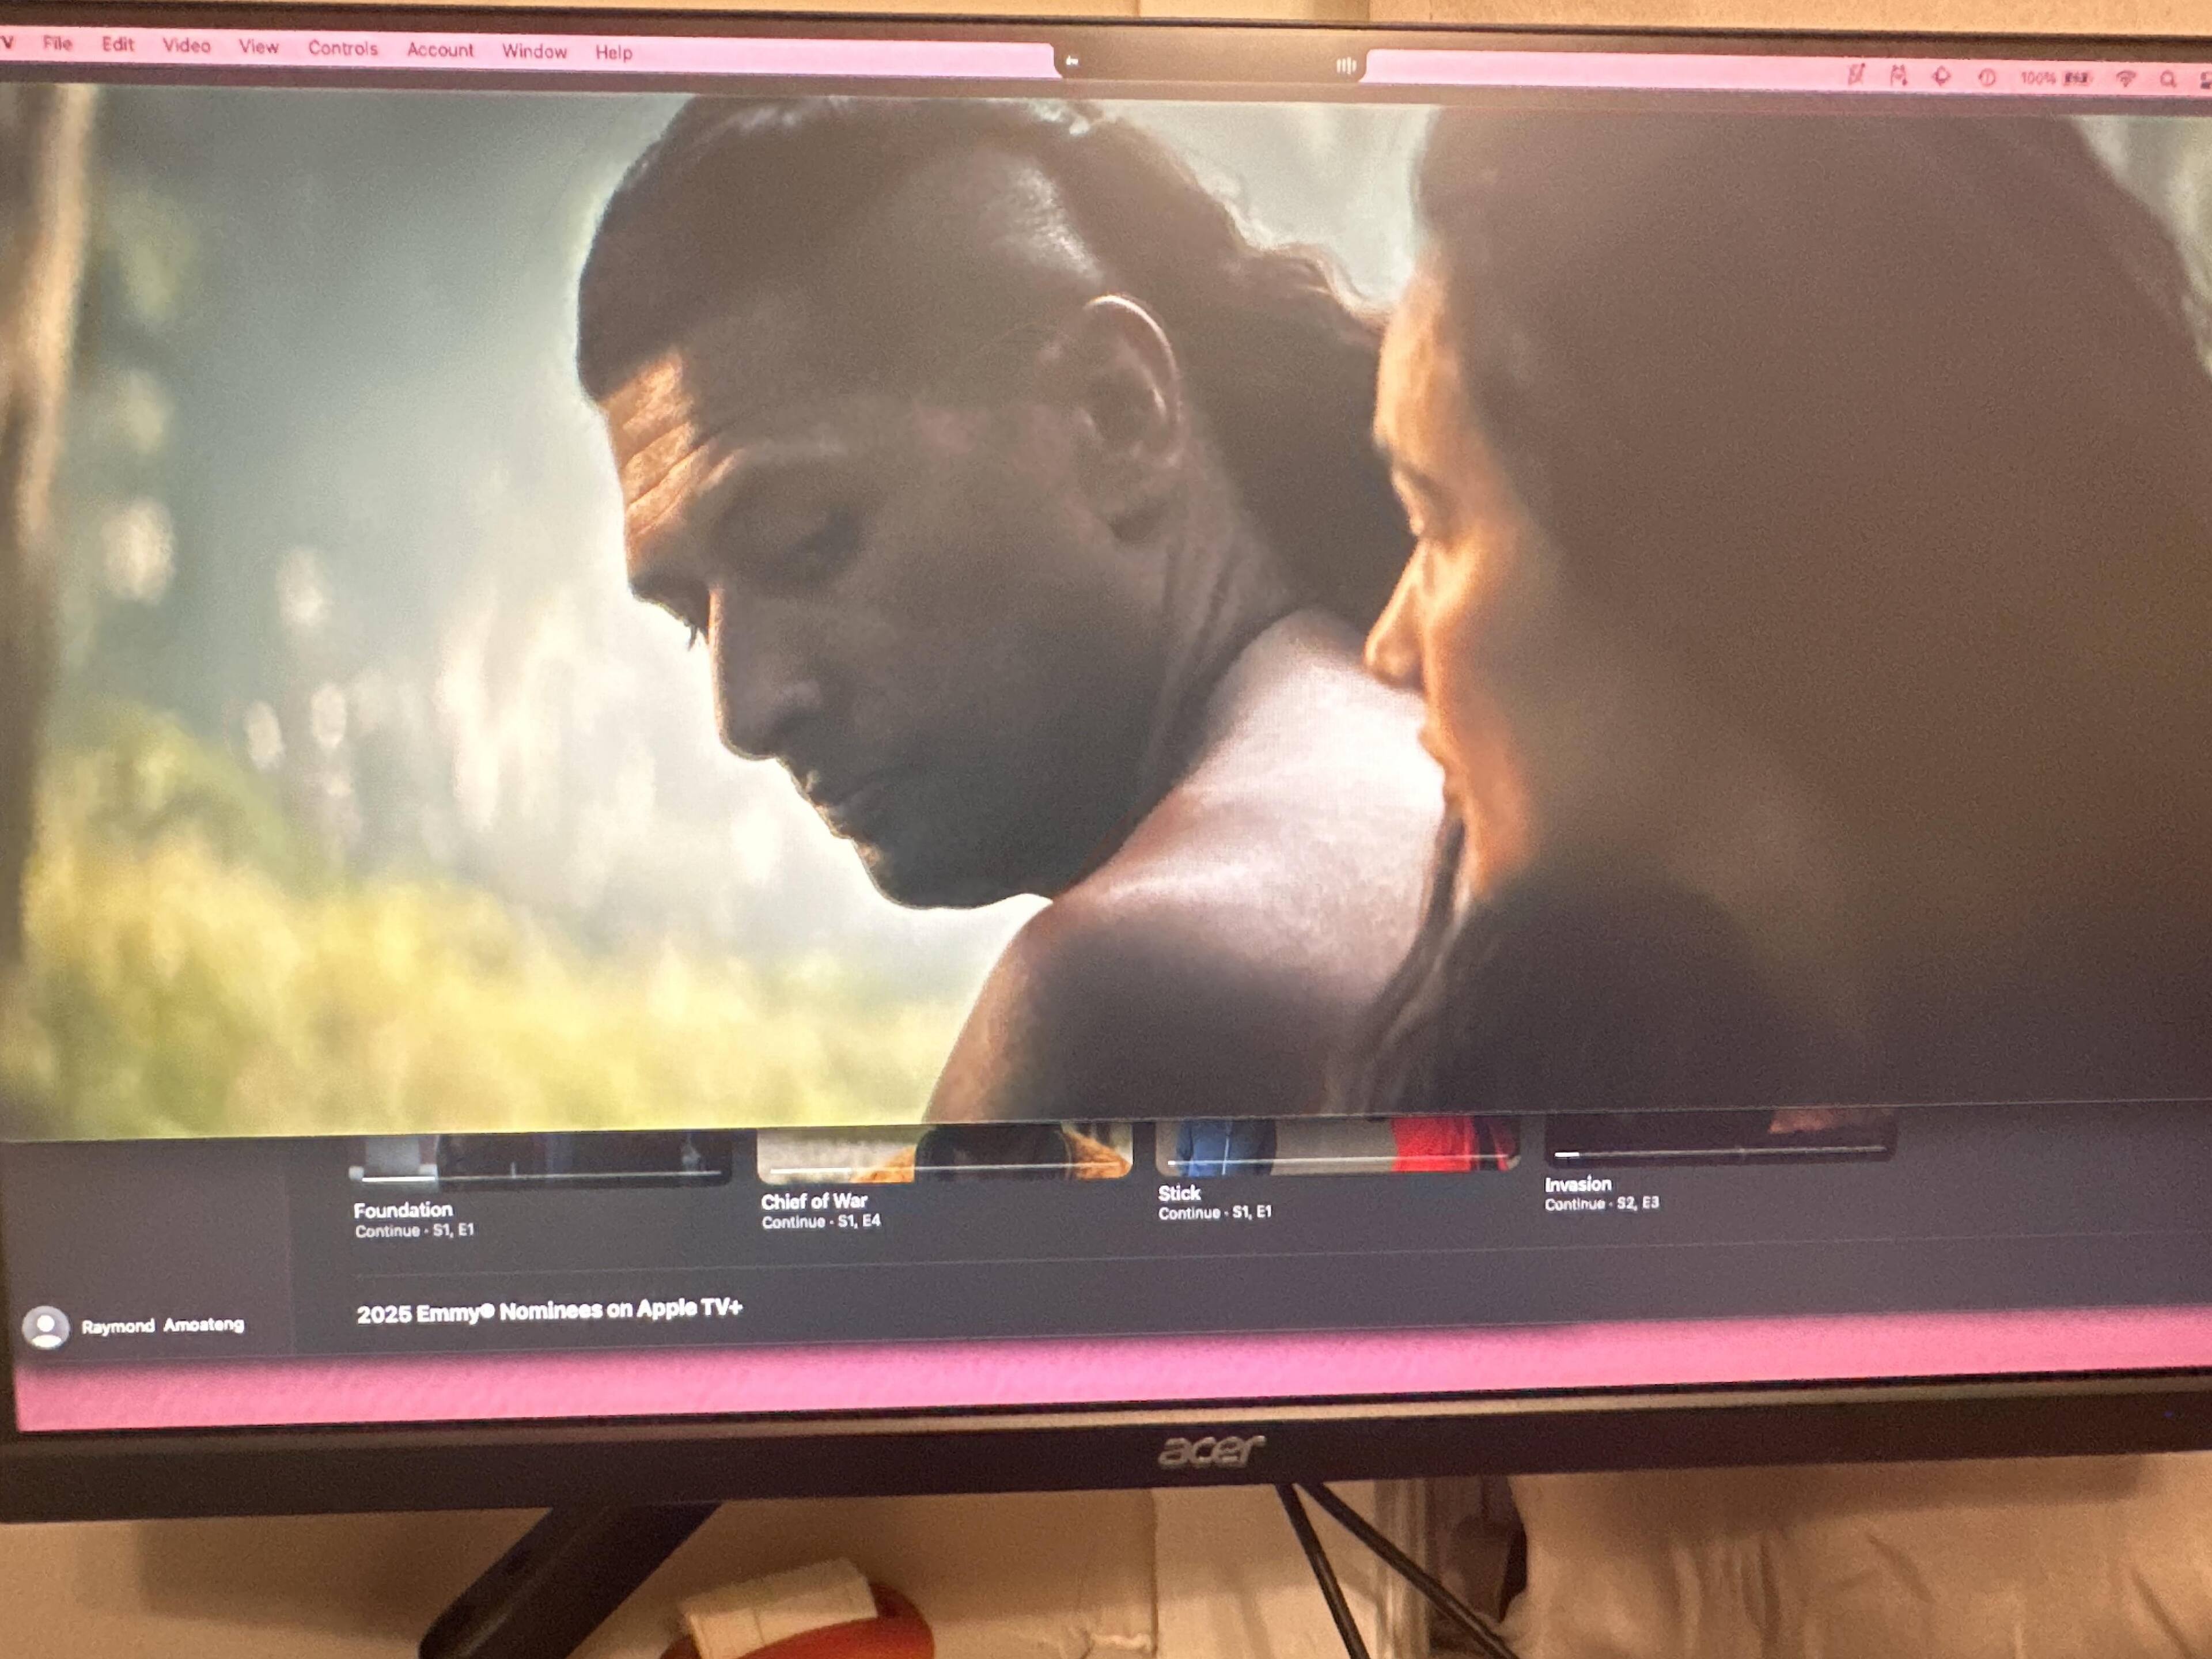Viewport: 2212px width, 1659px height.
Task: Click the Raymond Amoateng profile avatar
Action: click(x=46, y=1327)
